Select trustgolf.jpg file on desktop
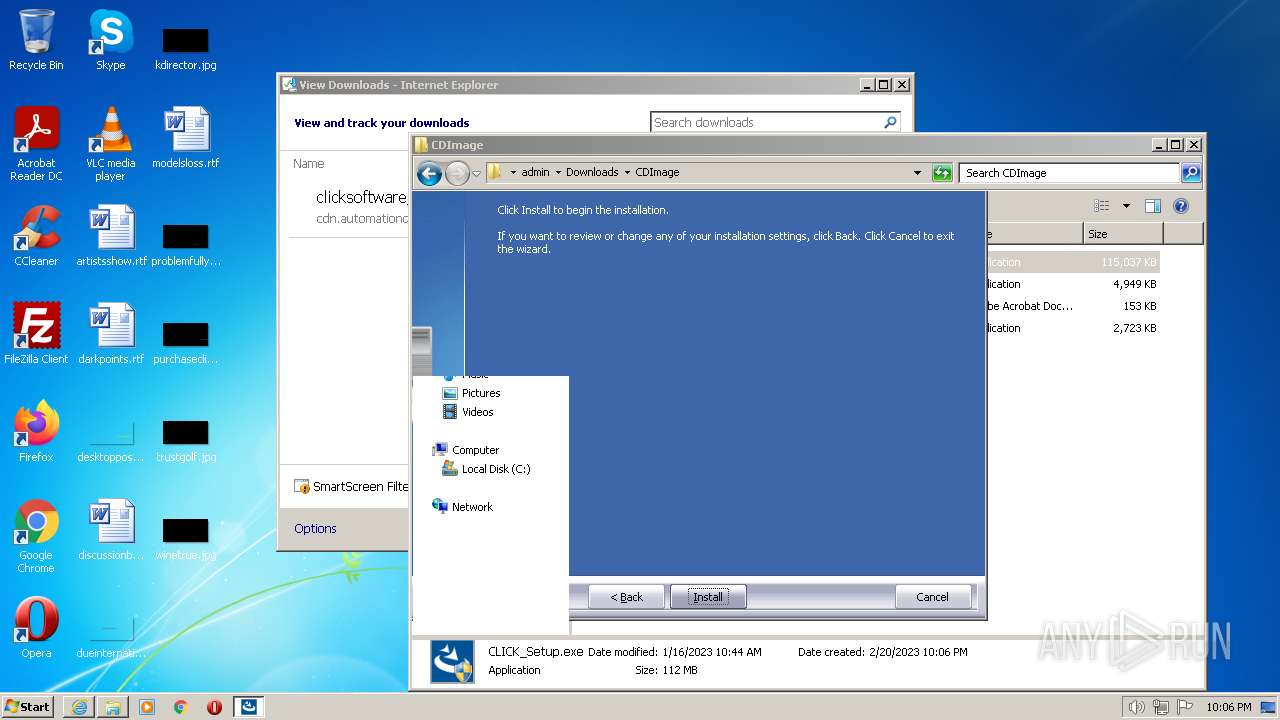 click(186, 441)
